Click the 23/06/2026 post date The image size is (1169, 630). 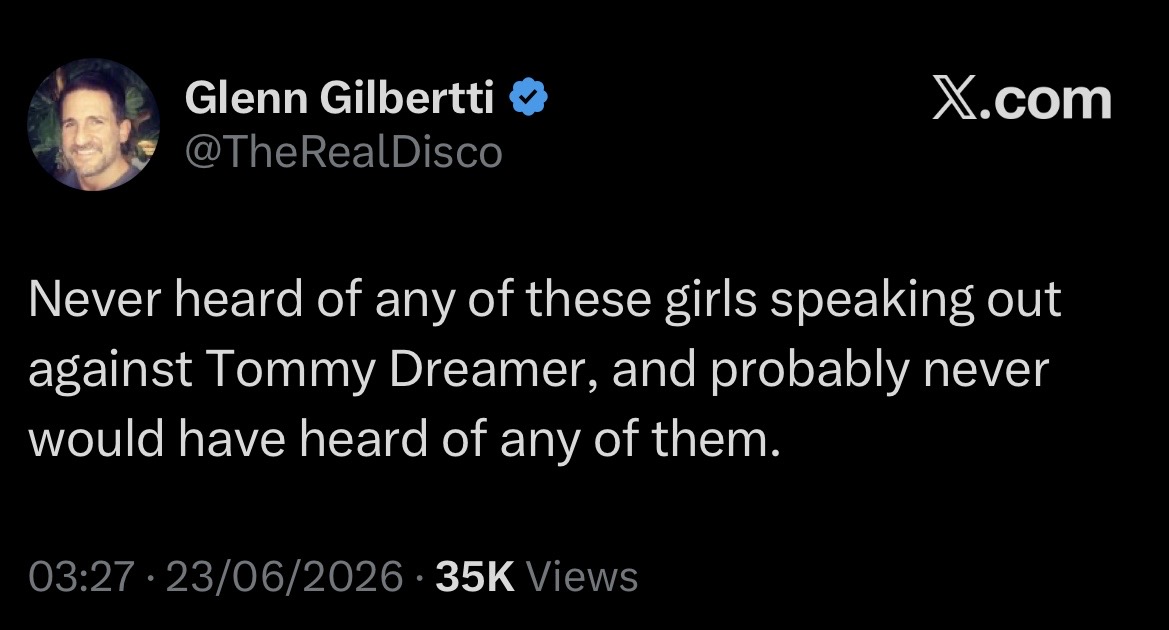(284, 576)
